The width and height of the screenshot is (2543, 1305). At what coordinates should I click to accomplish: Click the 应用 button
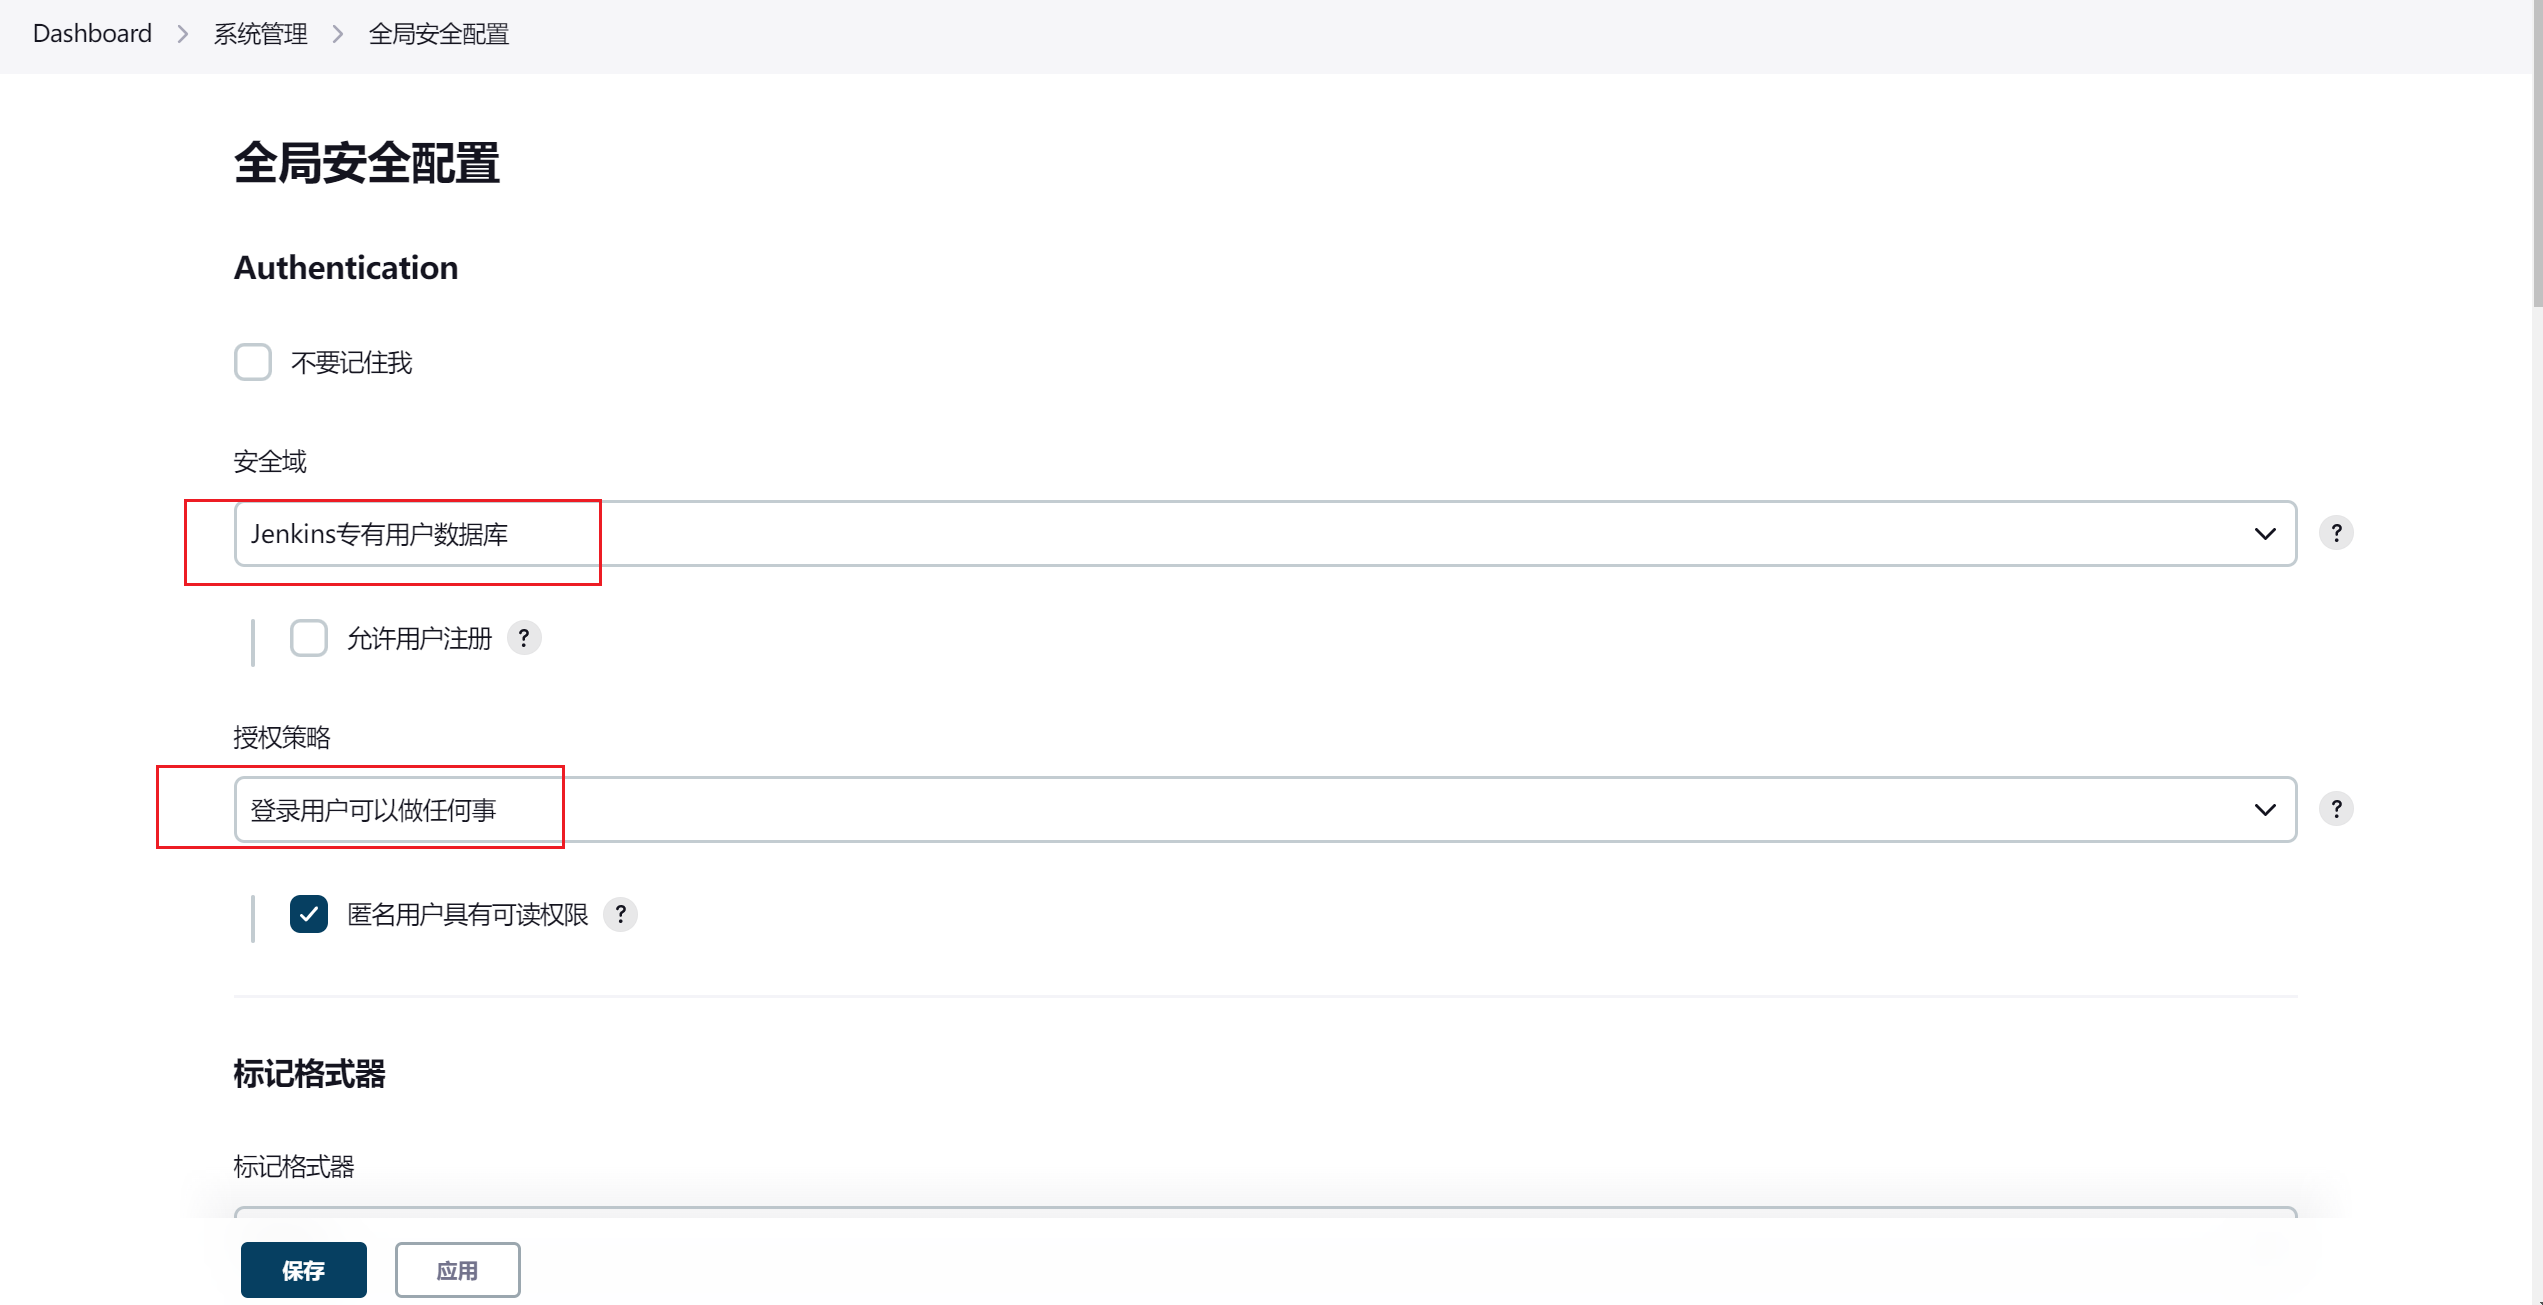click(457, 1270)
